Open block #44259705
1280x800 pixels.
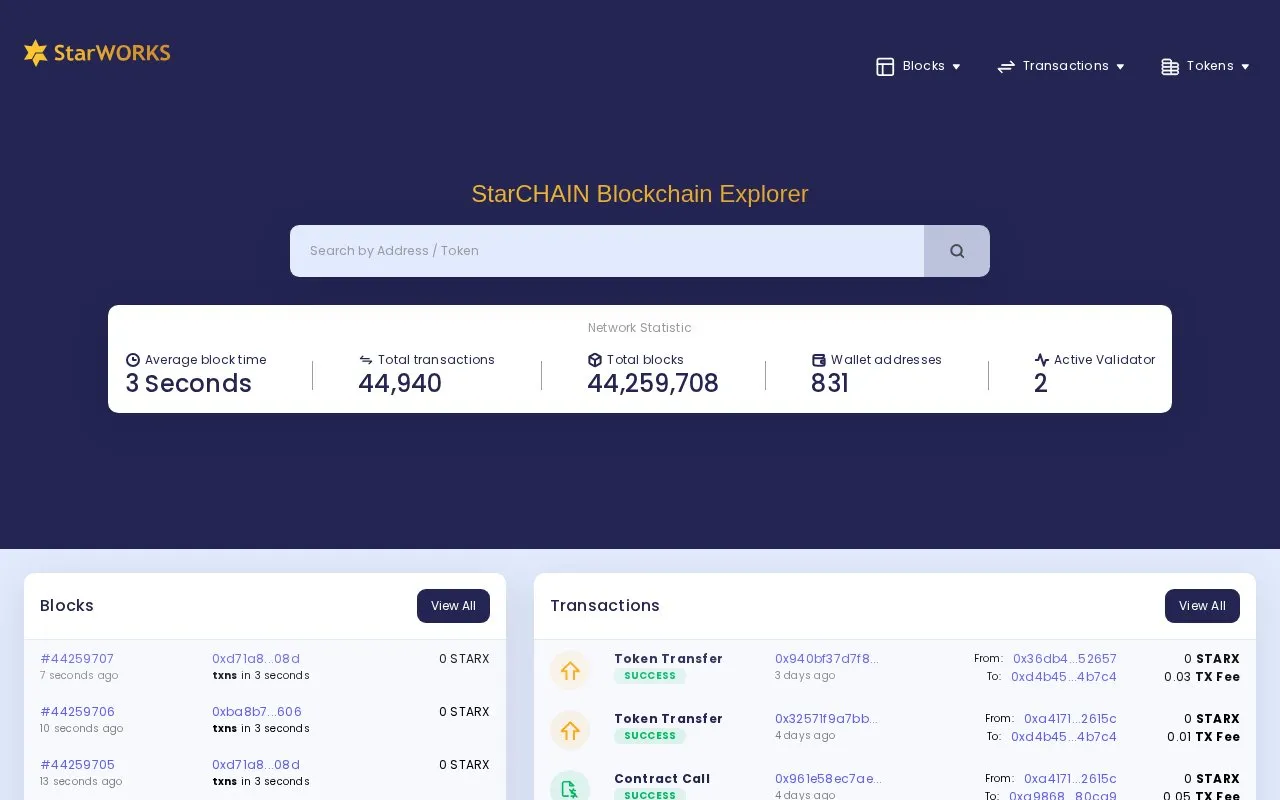[77, 765]
